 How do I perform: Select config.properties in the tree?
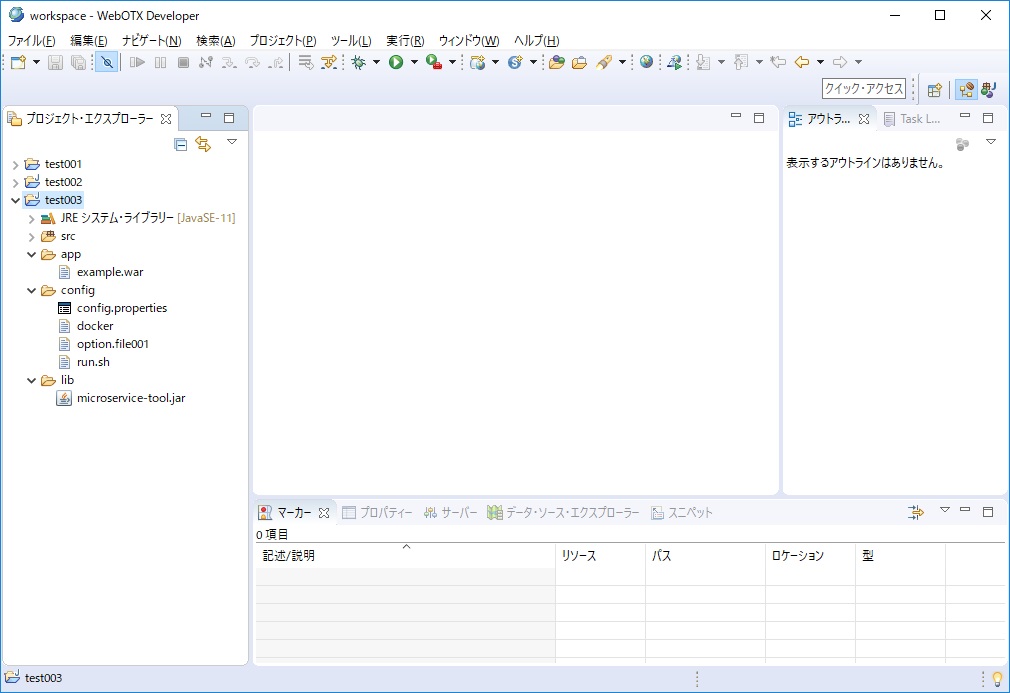click(x=121, y=308)
